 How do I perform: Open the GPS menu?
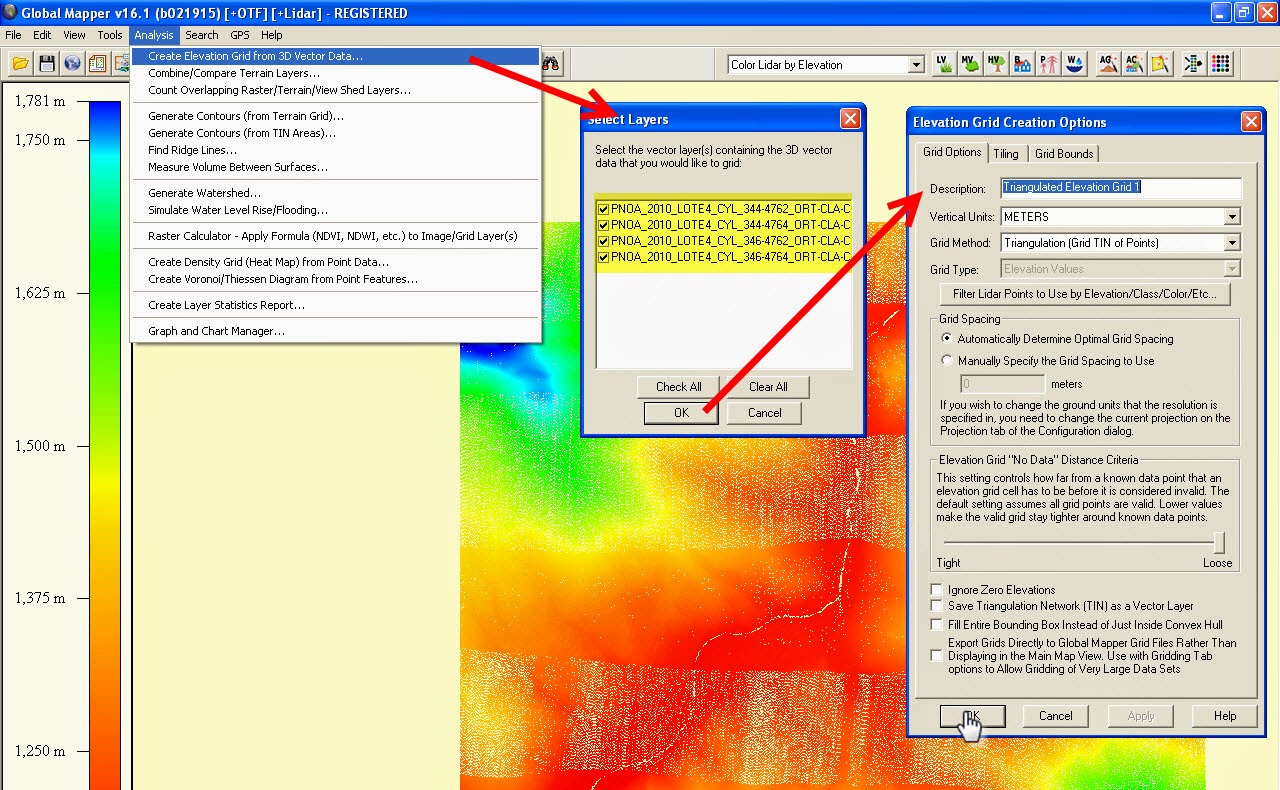coord(240,35)
